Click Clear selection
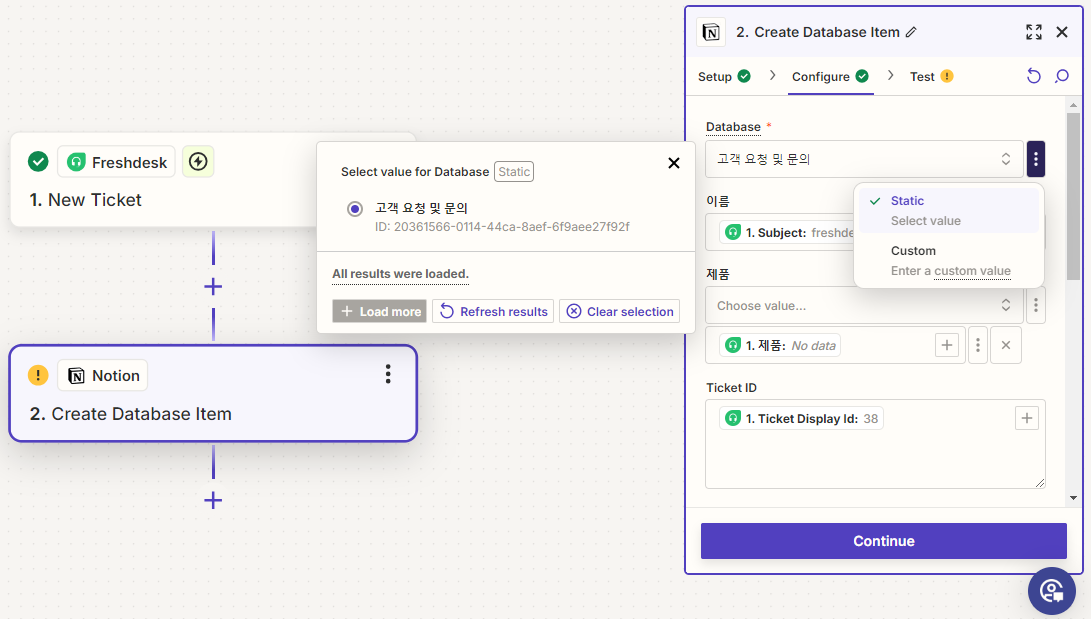 point(619,312)
